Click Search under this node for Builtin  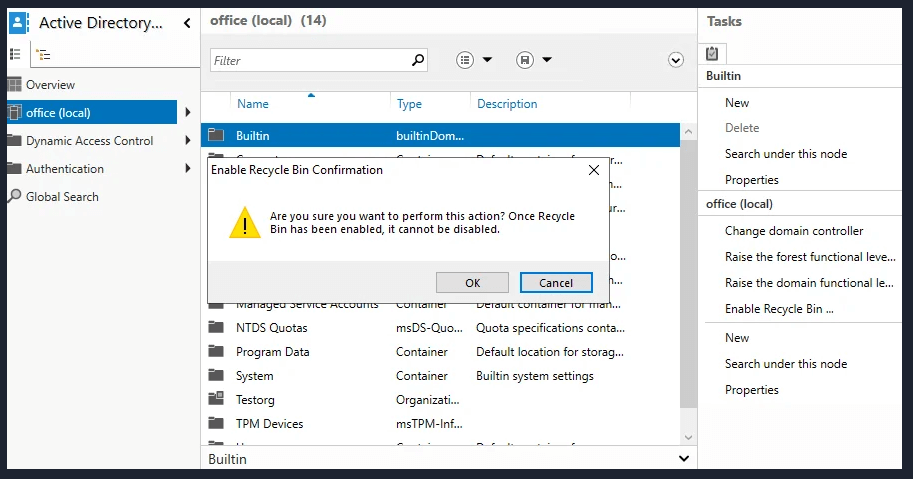click(x=785, y=154)
